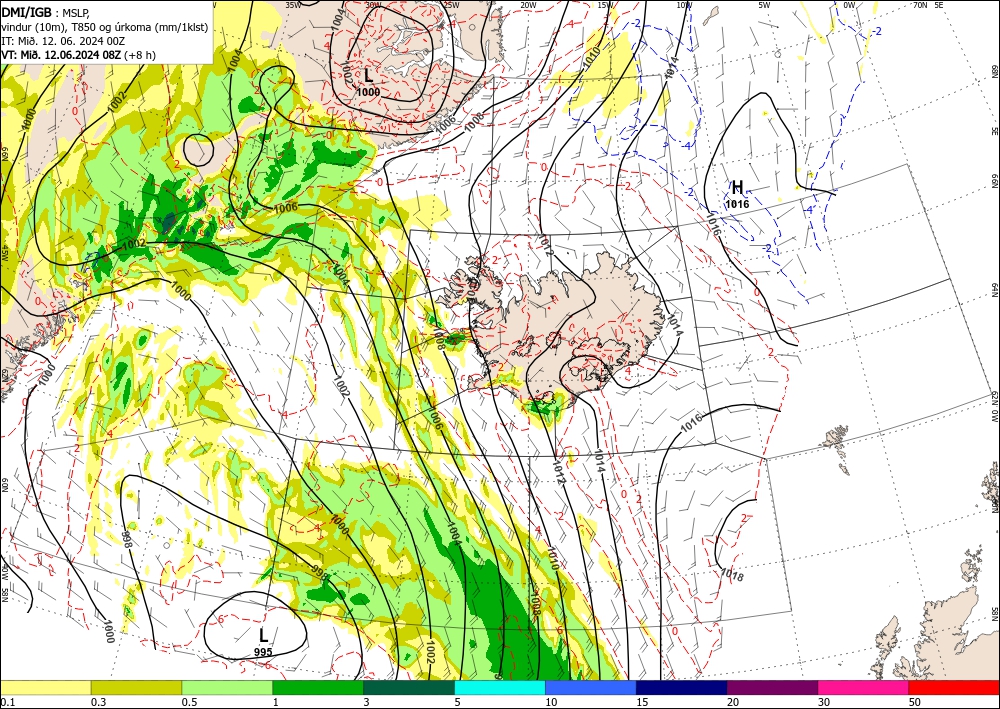Click the "VT: Mið. 12.06.2024 08Z (+8 h)" line
The image size is (1000, 709).
pos(78,55)
